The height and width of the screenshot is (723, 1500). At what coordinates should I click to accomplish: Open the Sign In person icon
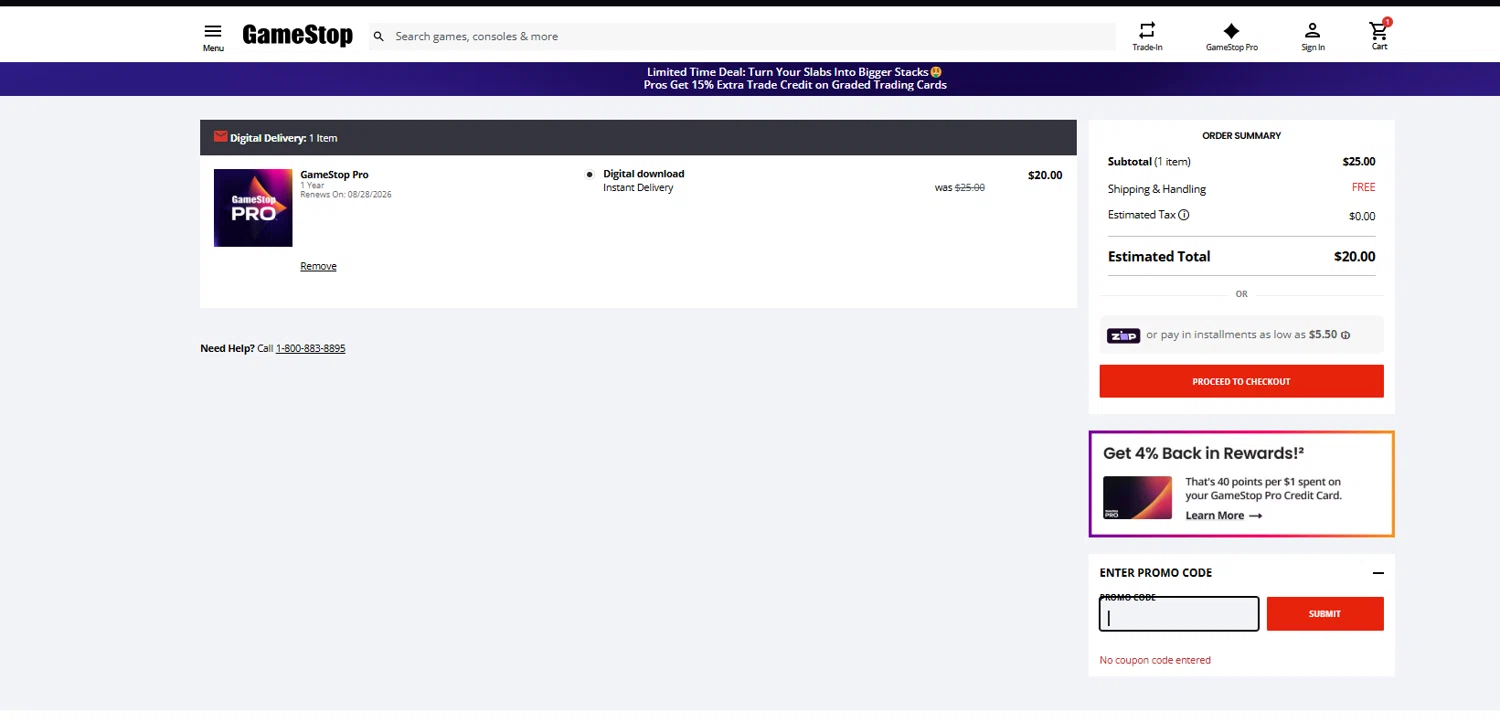pos(1313,31)
